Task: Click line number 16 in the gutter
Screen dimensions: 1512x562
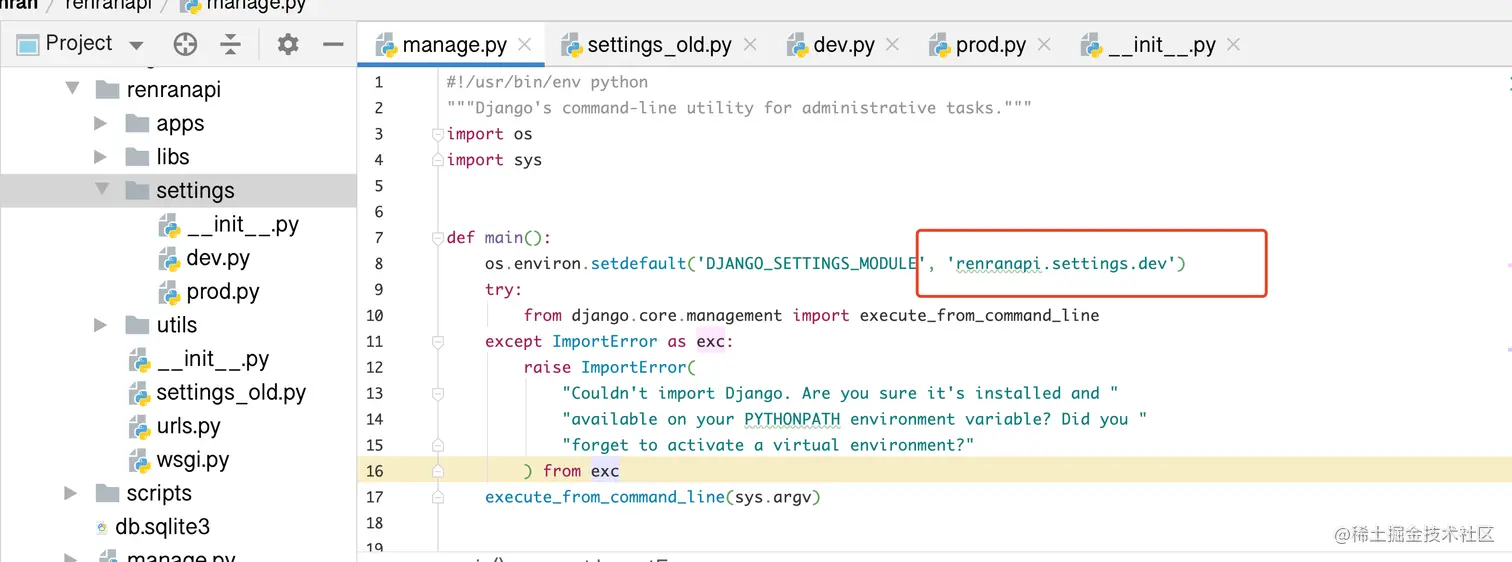Action: [x=374, y=471]
